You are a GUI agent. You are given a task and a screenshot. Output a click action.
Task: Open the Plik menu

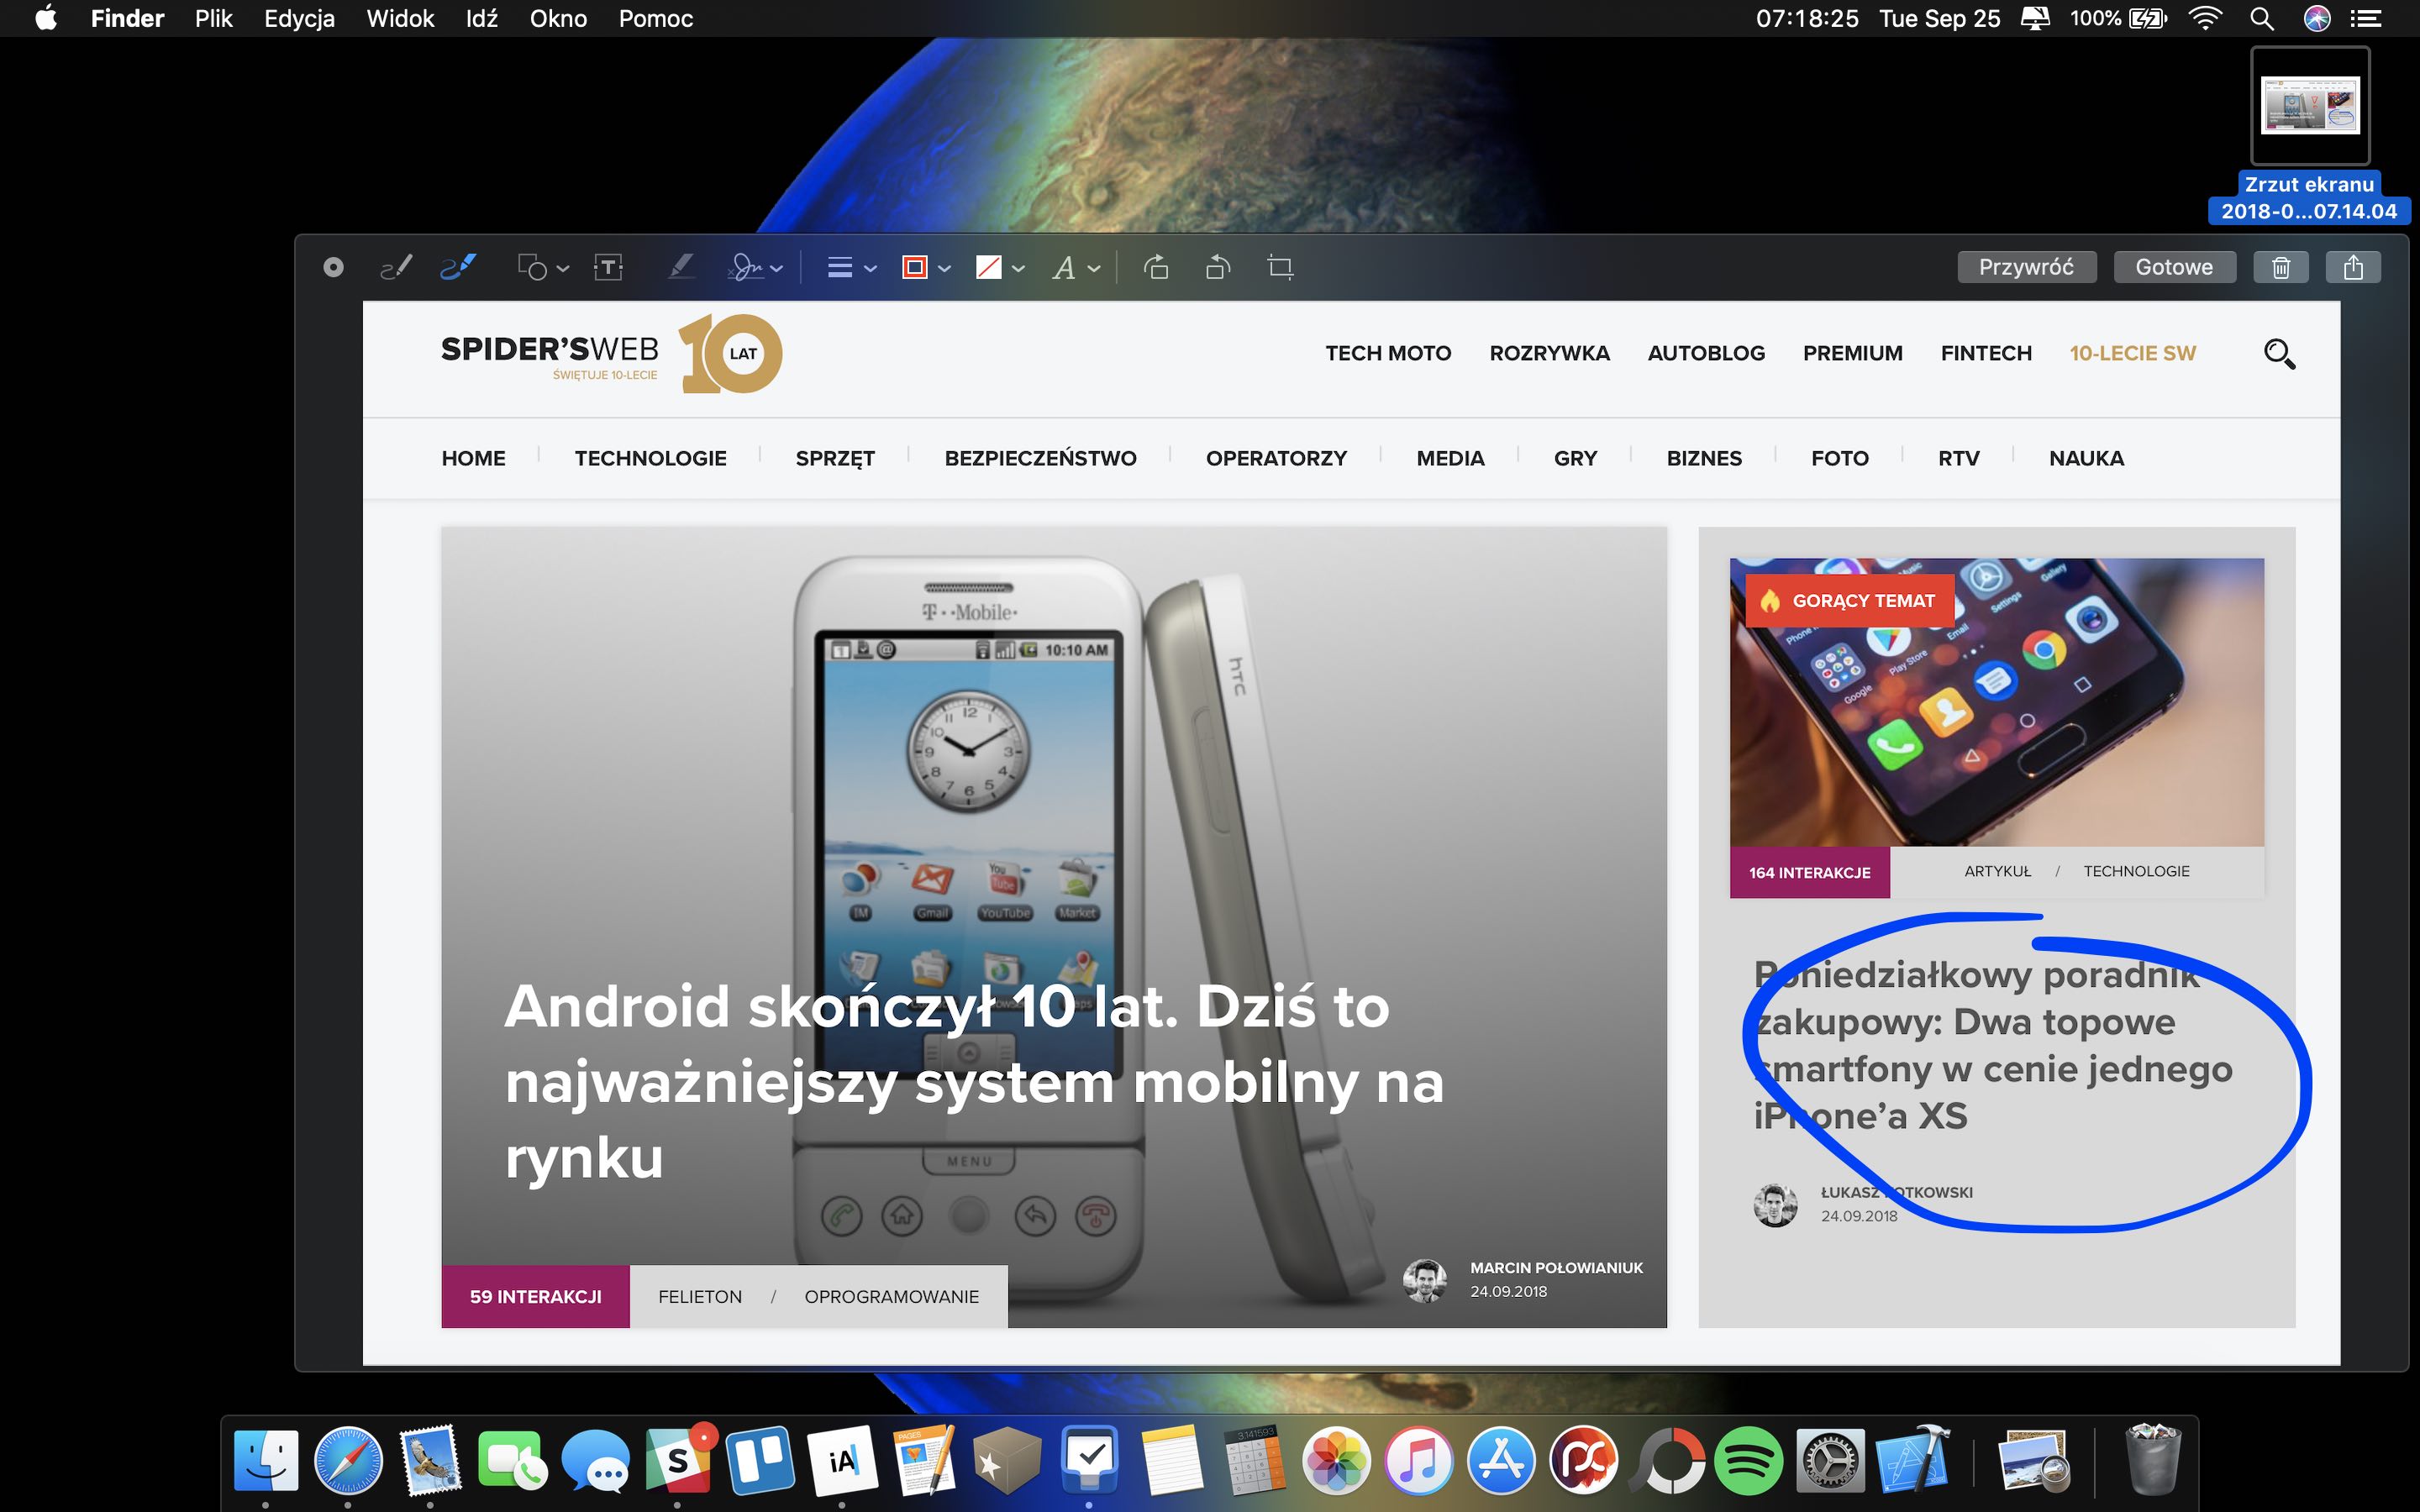[x=214, y=18]
